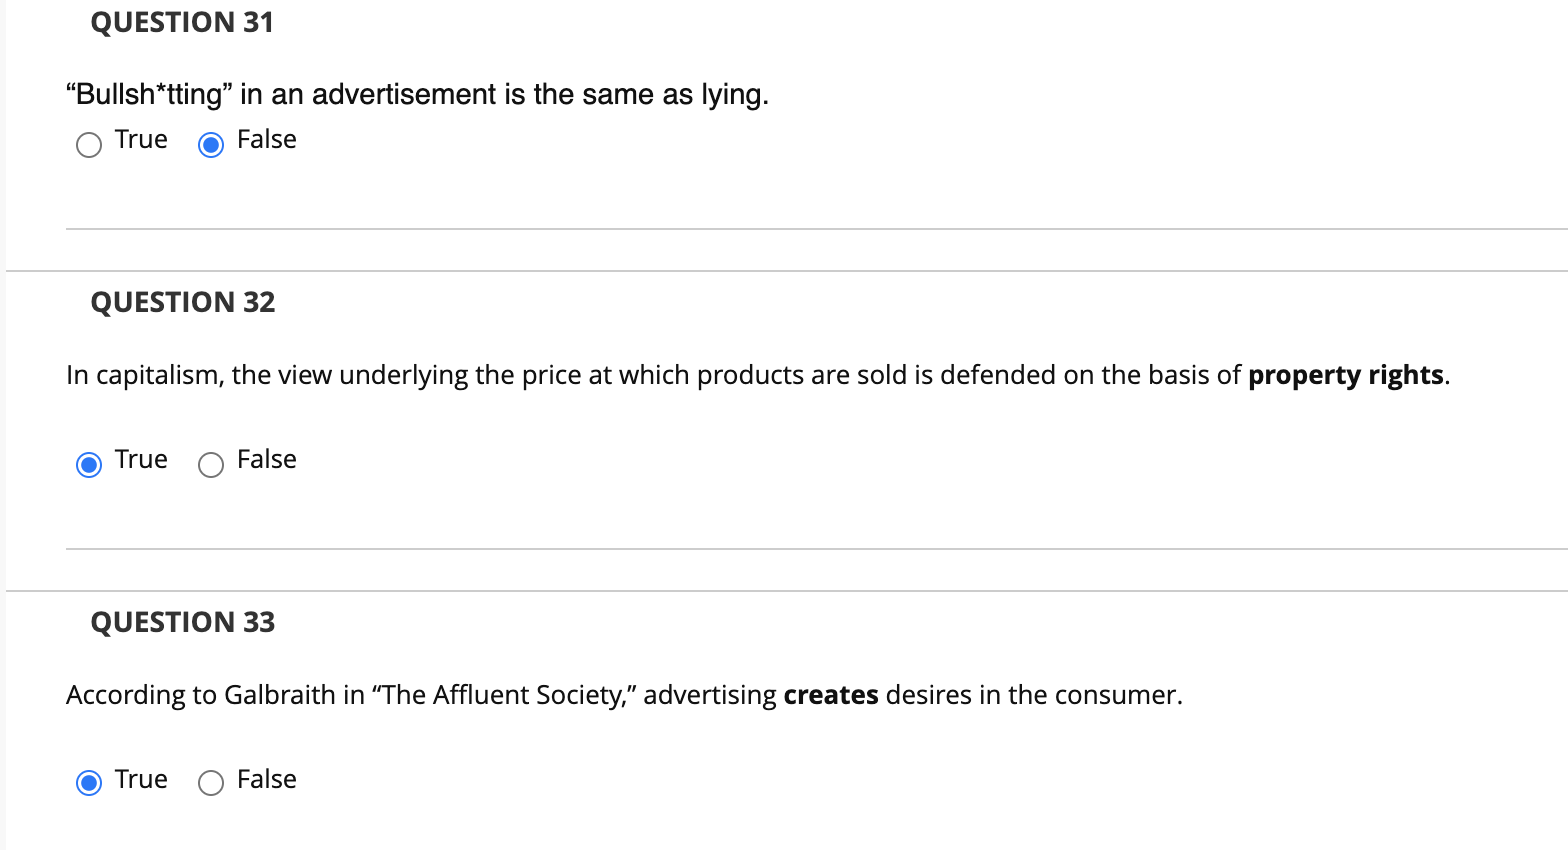
Task: Select True for Question 33
Action: point(88,782)
